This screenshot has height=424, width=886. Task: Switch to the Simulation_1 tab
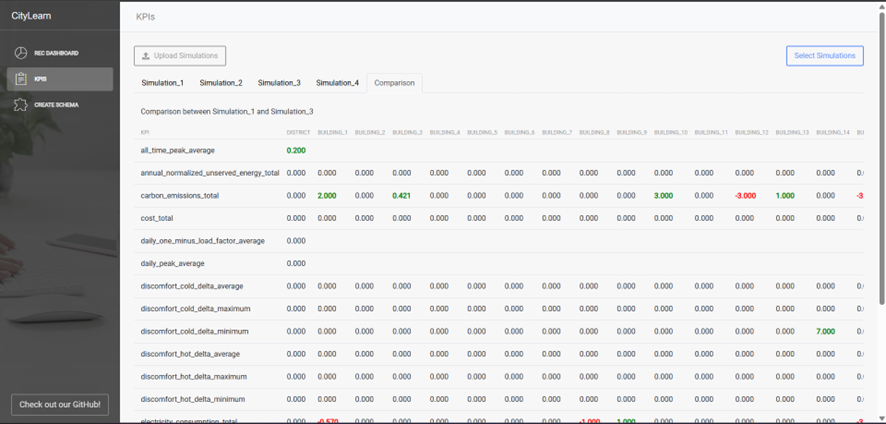pyautogui.click(x=162, y=83)
